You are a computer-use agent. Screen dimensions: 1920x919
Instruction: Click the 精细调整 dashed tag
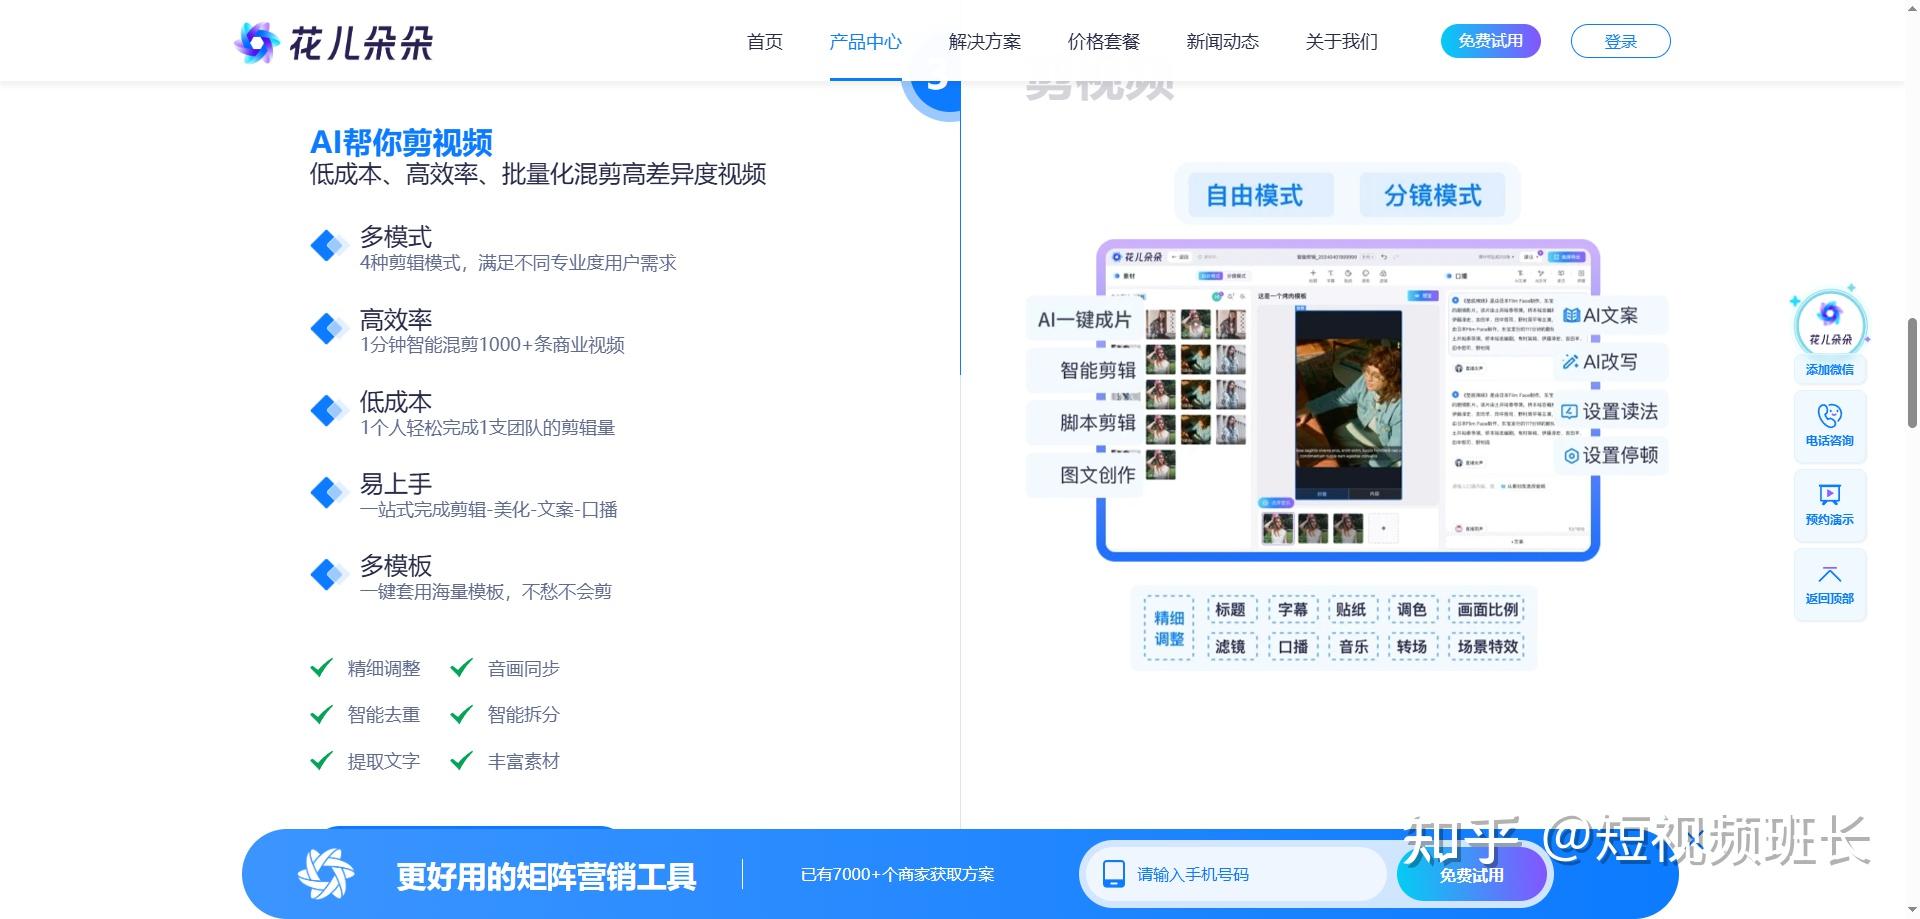(1169, 628)
